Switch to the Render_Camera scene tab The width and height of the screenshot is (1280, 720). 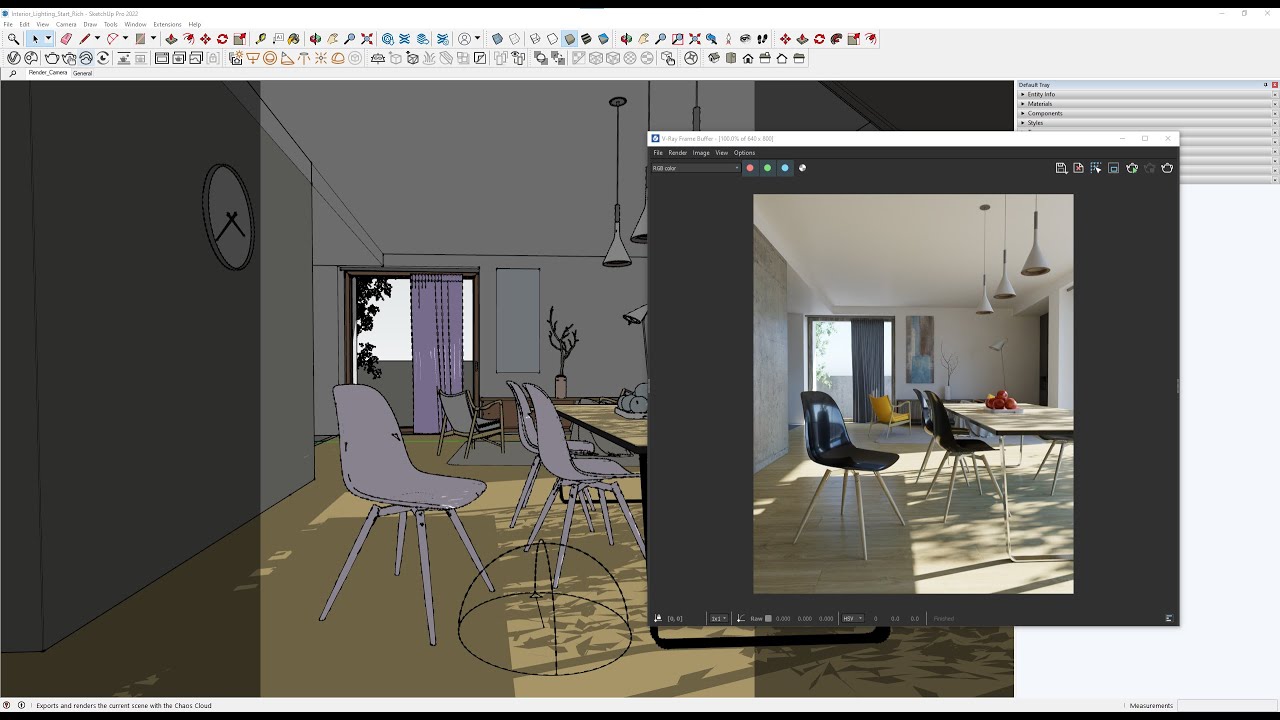tap(48, 73)
